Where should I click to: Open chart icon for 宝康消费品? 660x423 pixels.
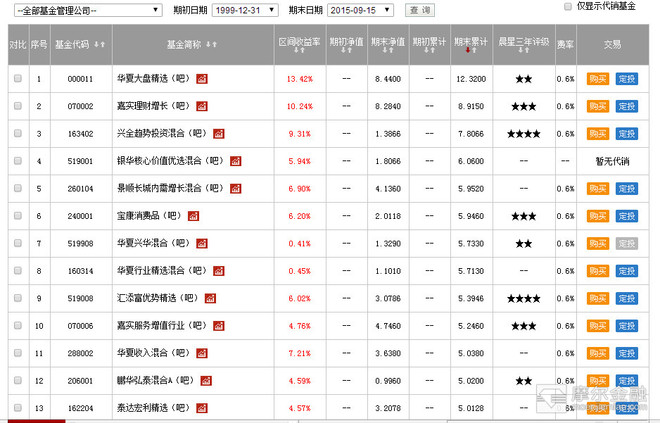(x=194, y=216)
